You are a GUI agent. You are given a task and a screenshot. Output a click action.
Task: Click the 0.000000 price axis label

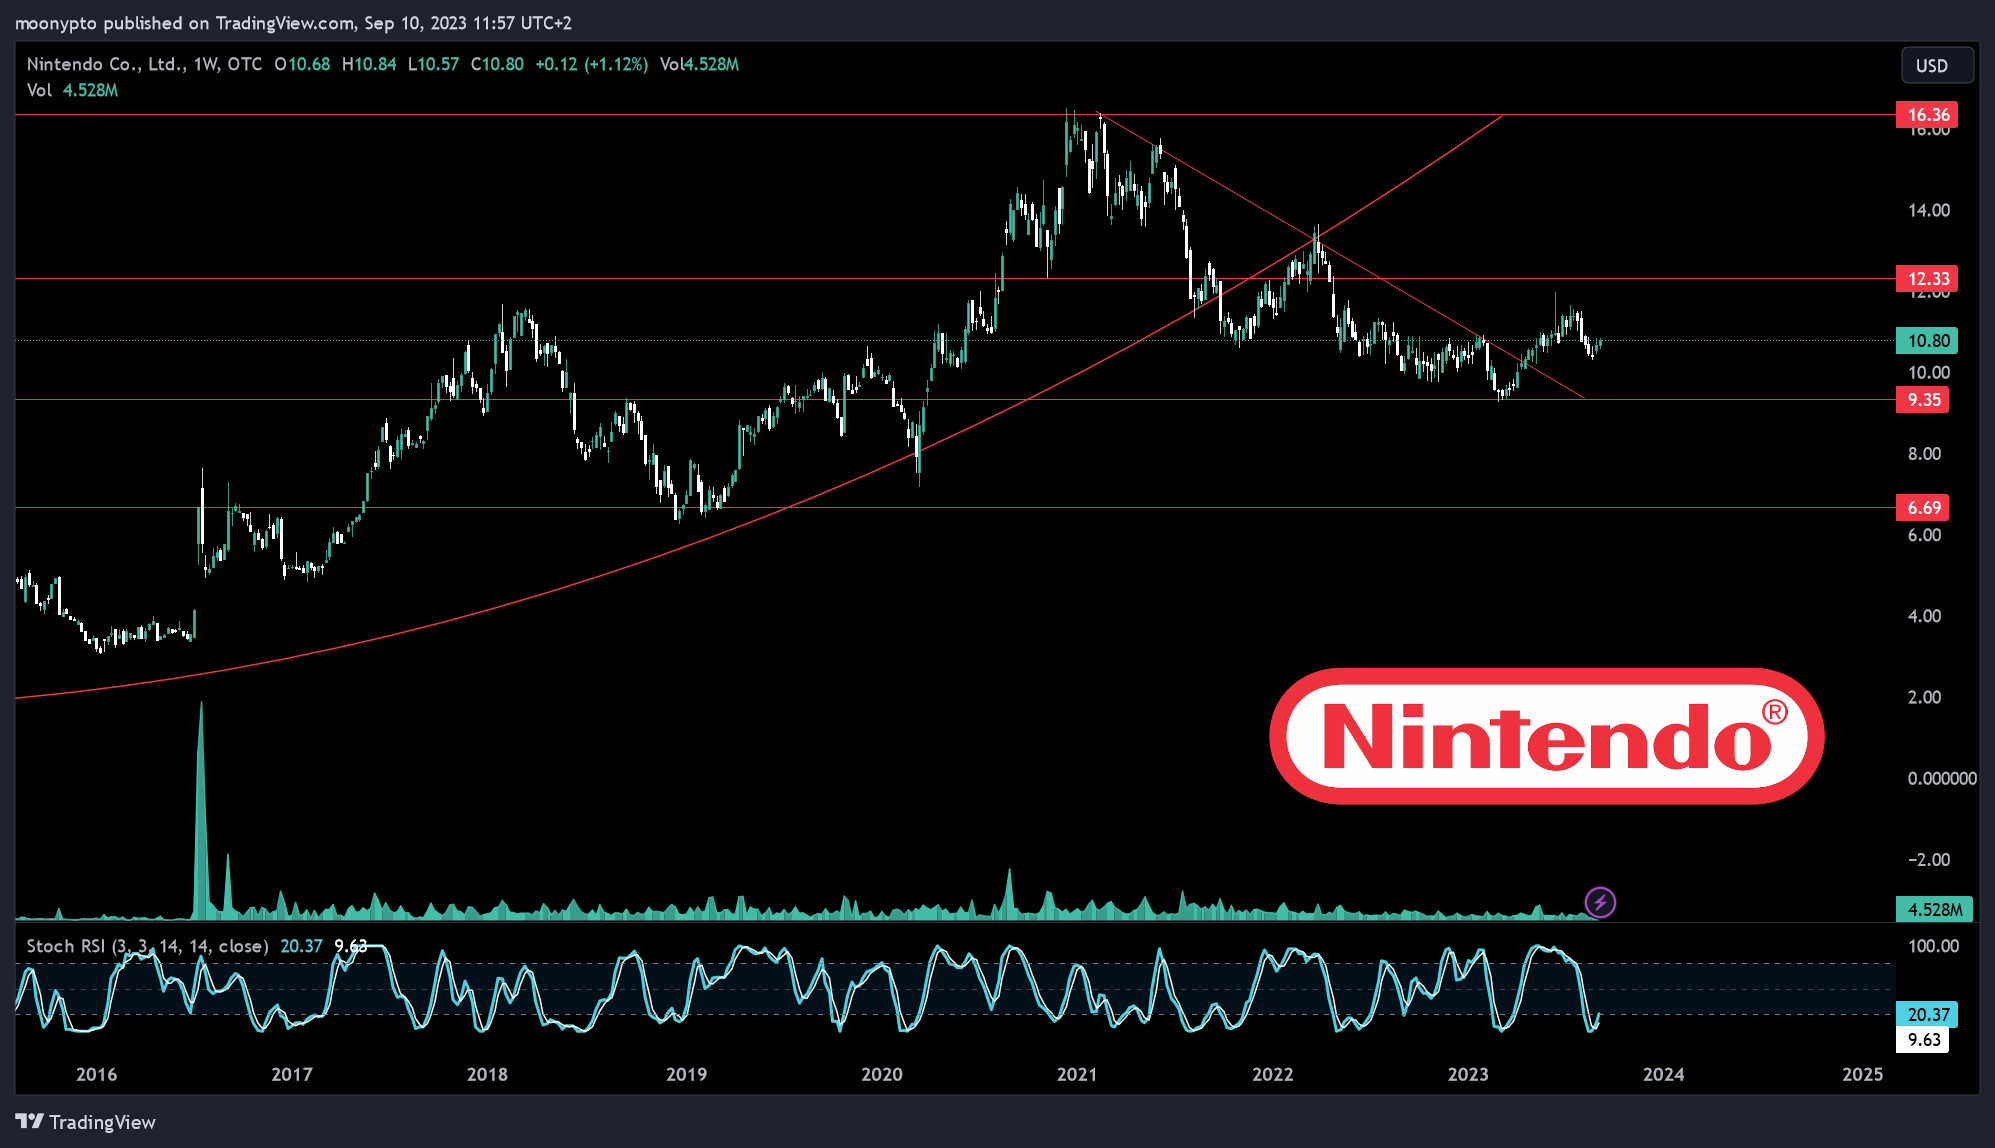point(1942,778)
